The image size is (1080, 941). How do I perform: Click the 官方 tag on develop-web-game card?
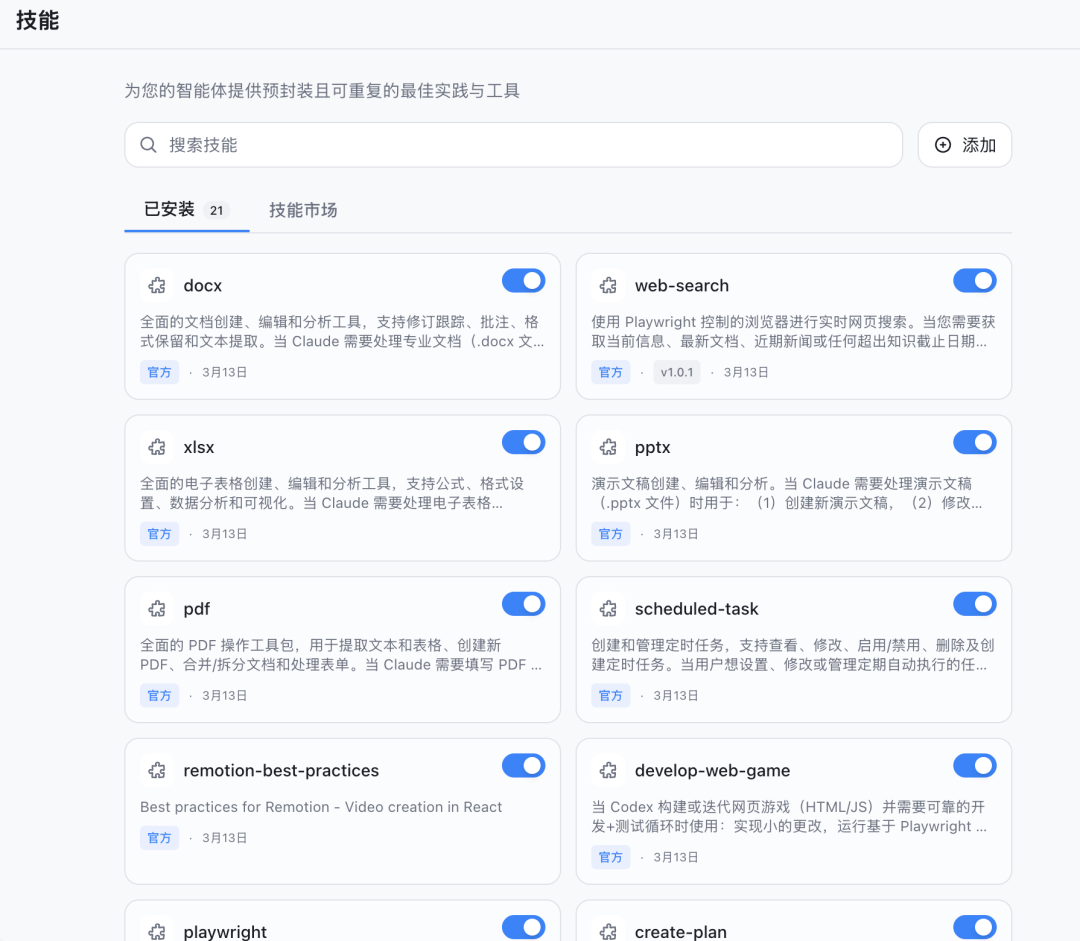click(610, 857)
